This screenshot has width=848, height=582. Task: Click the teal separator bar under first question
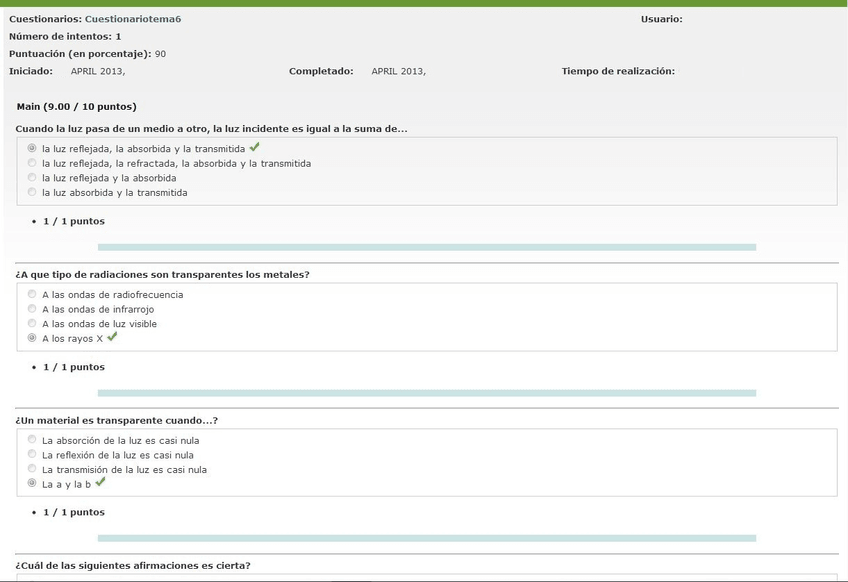click(426, 247)
